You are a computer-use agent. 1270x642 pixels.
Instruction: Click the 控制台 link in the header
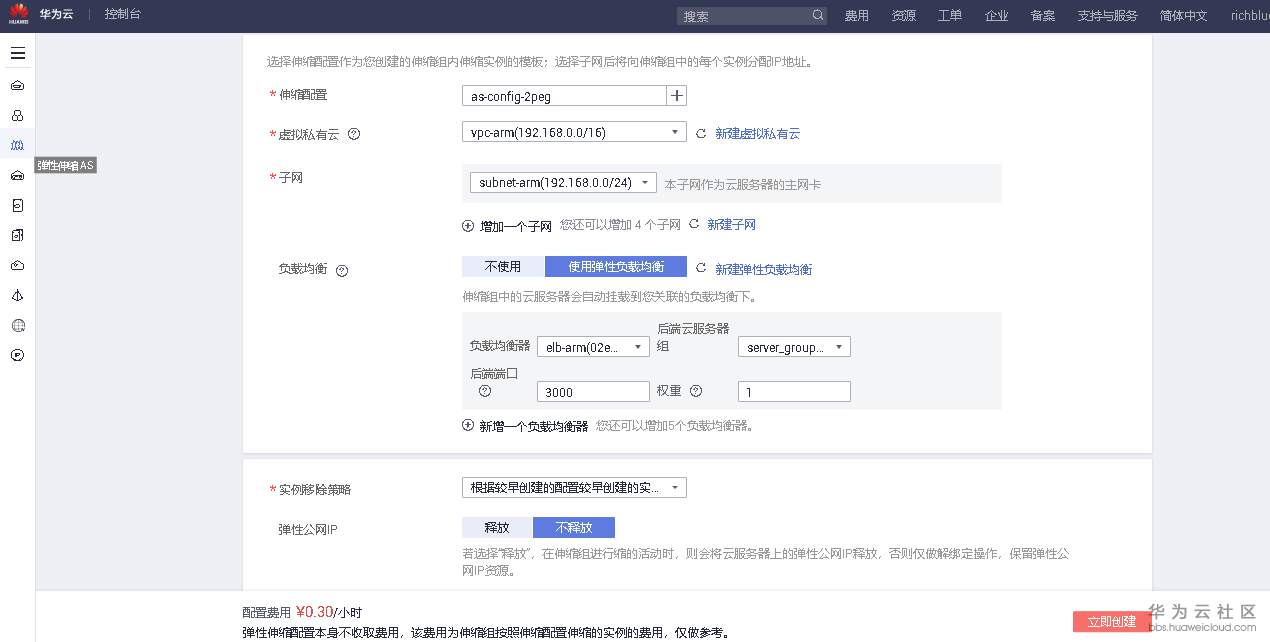coord(123,15)
